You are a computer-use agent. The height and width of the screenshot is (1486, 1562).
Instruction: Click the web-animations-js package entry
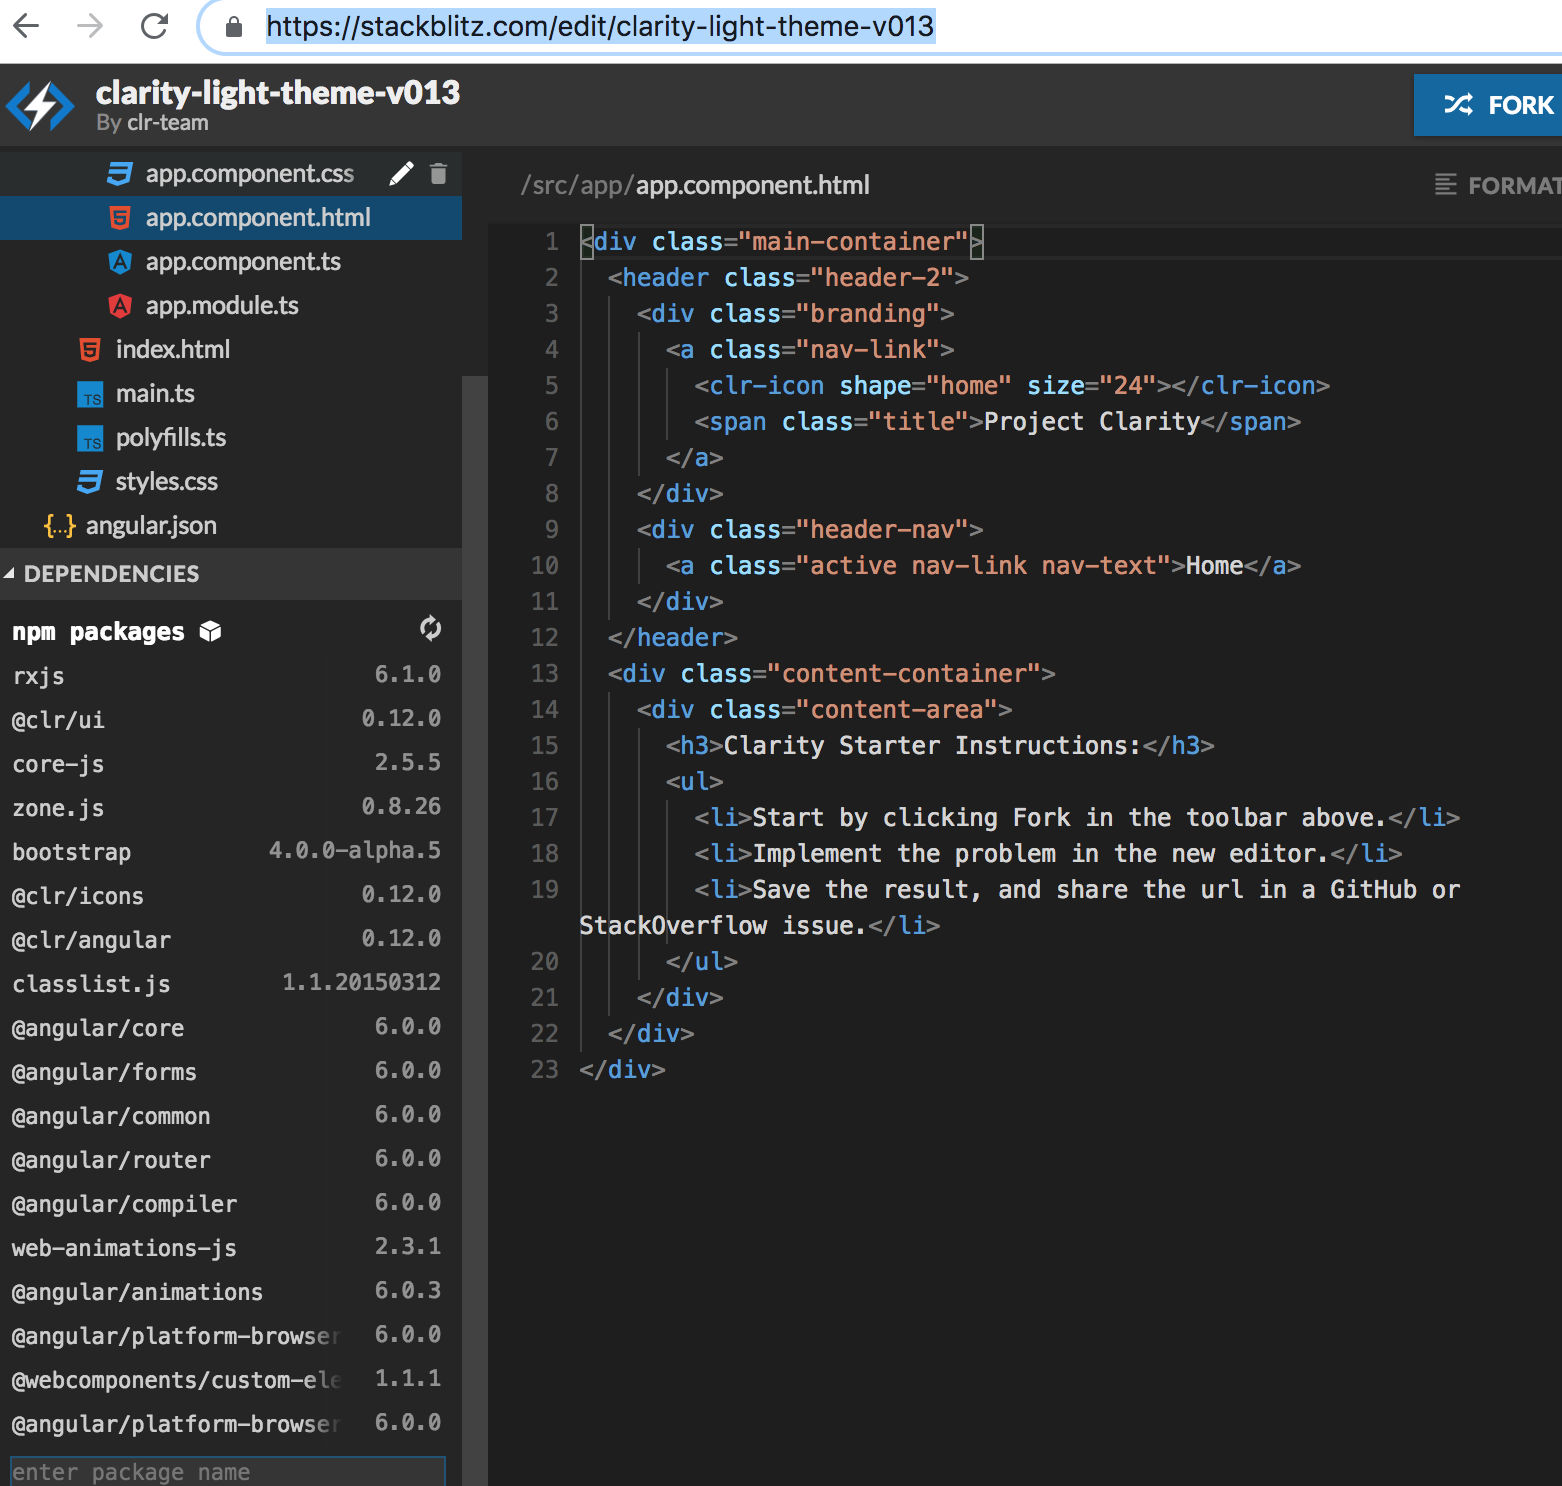pyautogui.click(x=226, y=1248)
